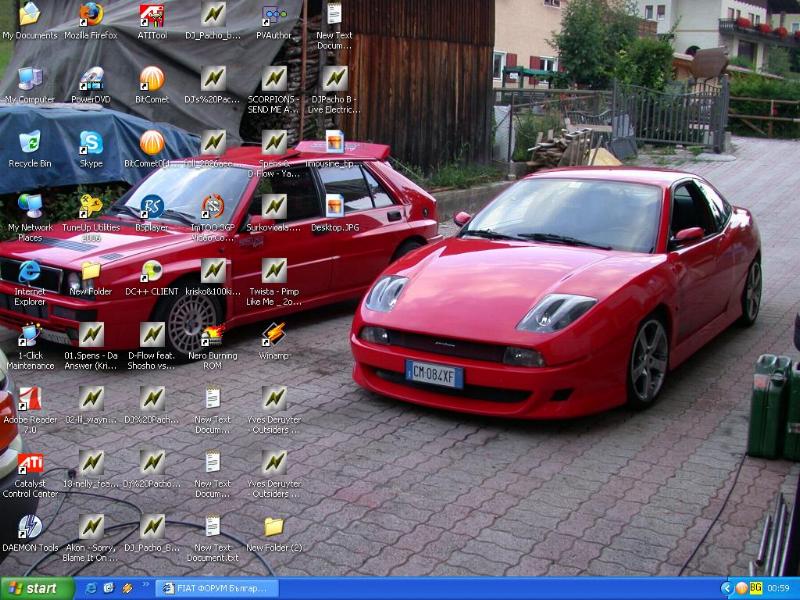Launch the Skype shortcut on the desktop

(91, 143)
